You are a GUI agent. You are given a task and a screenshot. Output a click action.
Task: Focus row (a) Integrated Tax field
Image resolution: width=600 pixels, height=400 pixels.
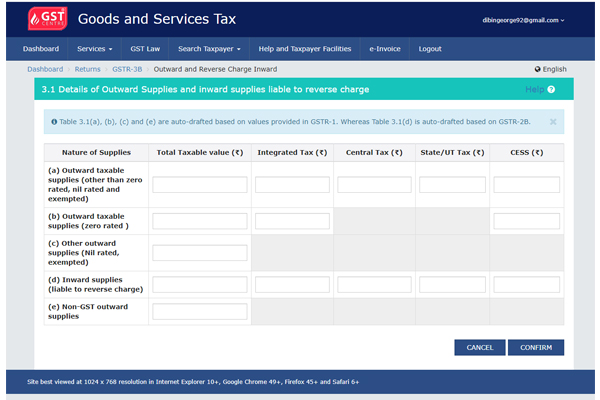click(x=292, y=184)
